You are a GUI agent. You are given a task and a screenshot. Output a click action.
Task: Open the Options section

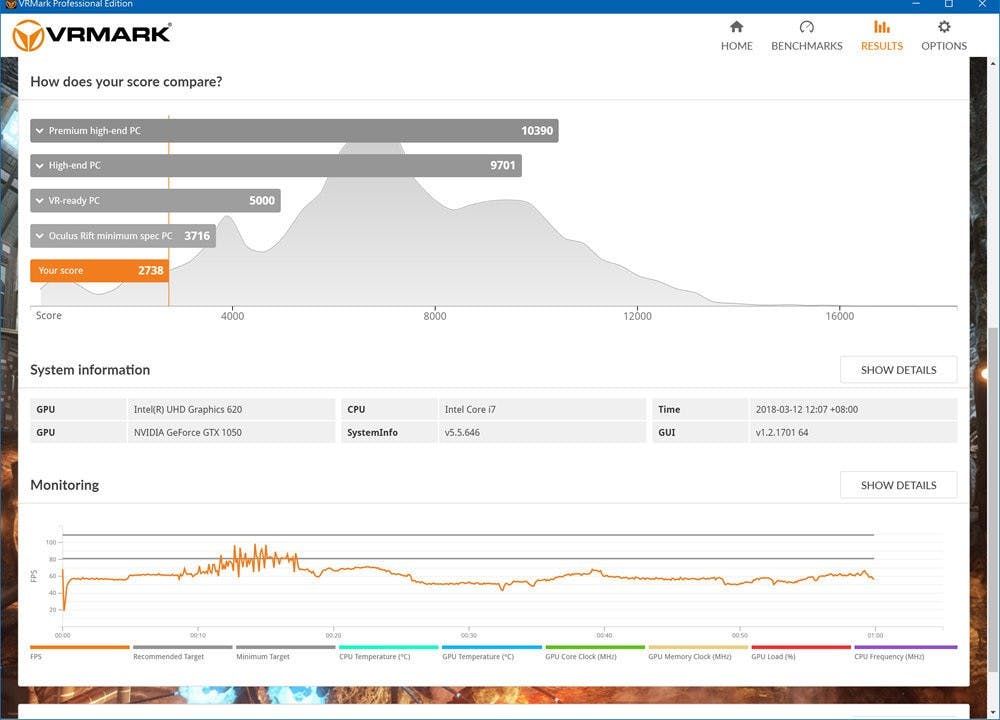(944, 36)
